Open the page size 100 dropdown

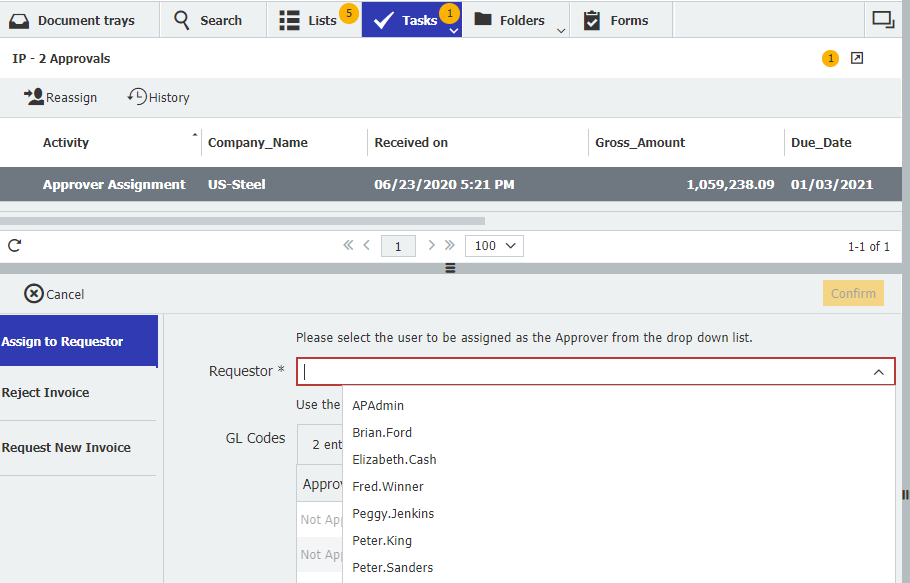click(493, 245)
